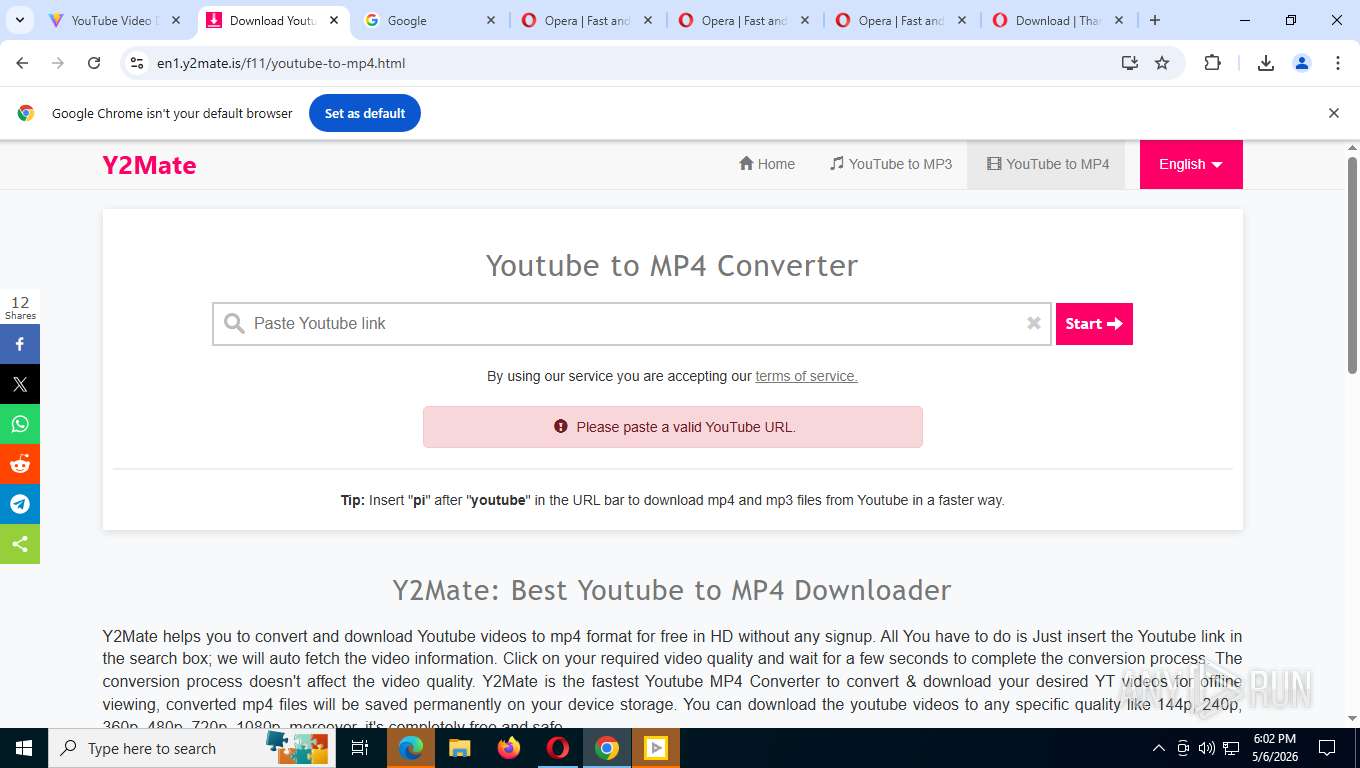
Task: Open notification center icon
Action: click(x=1327, y=748)
